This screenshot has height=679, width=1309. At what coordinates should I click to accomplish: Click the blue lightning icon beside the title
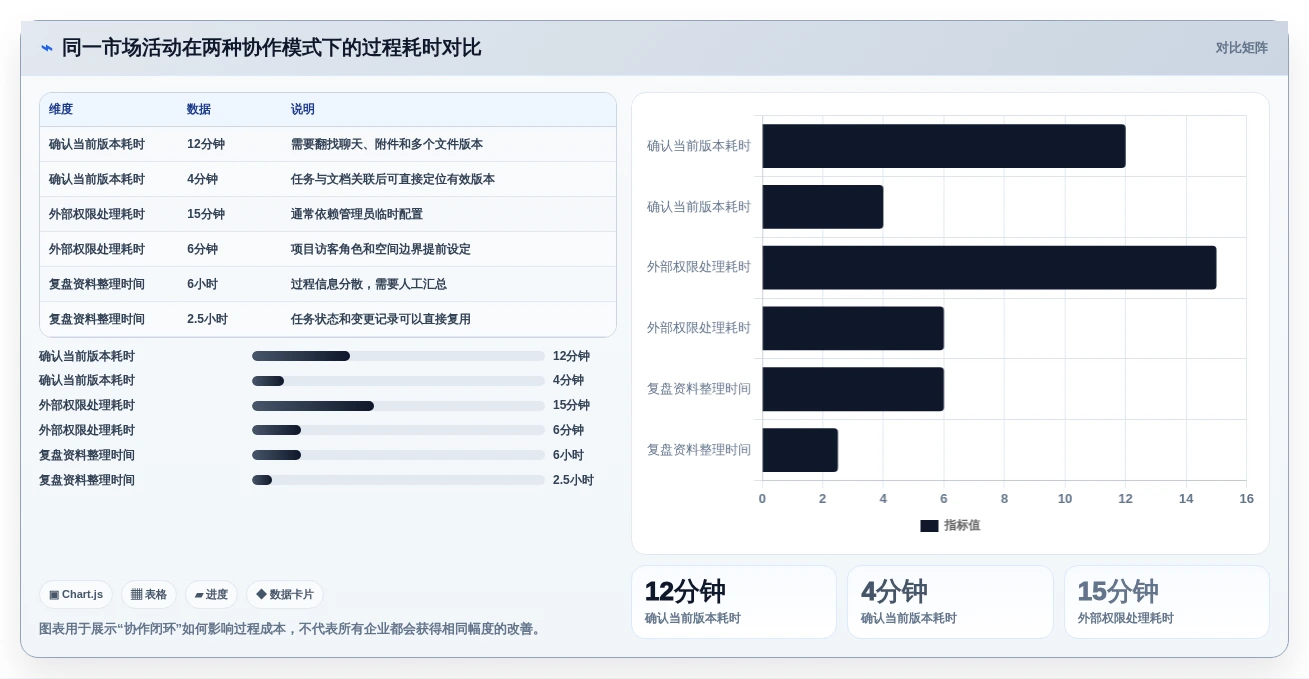point(47,48)
